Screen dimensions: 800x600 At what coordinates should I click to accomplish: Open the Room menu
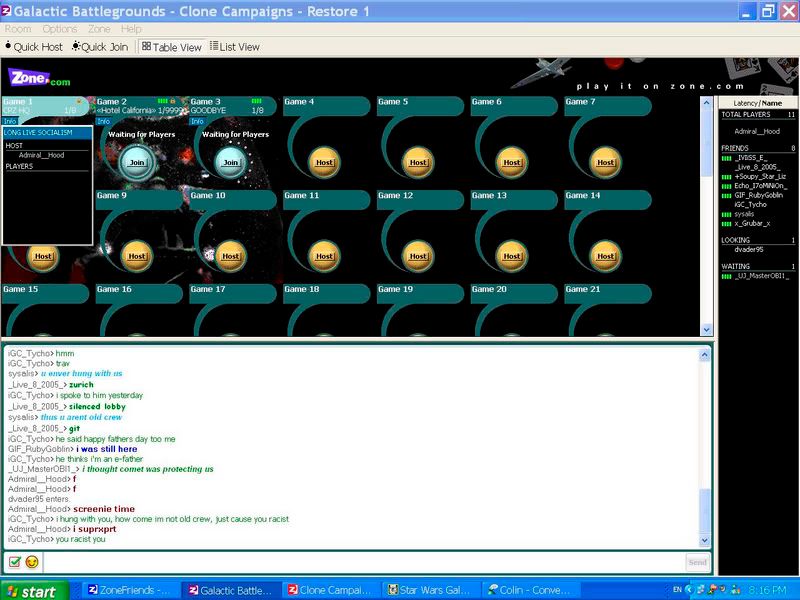coord(18,29)
